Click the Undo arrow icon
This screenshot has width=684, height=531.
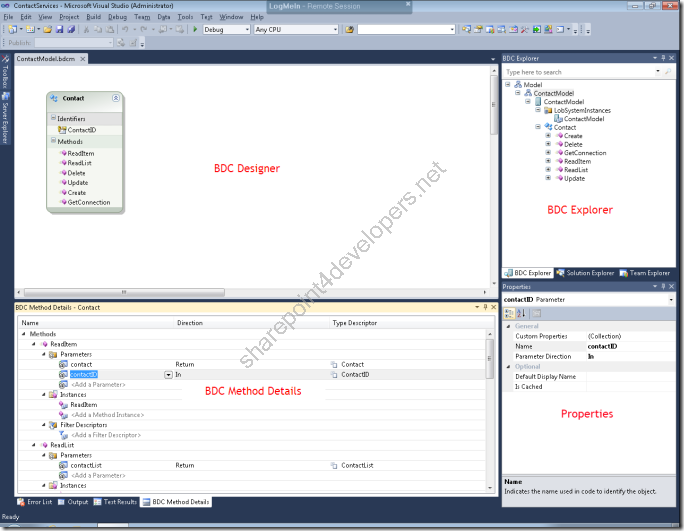[125, 29]
